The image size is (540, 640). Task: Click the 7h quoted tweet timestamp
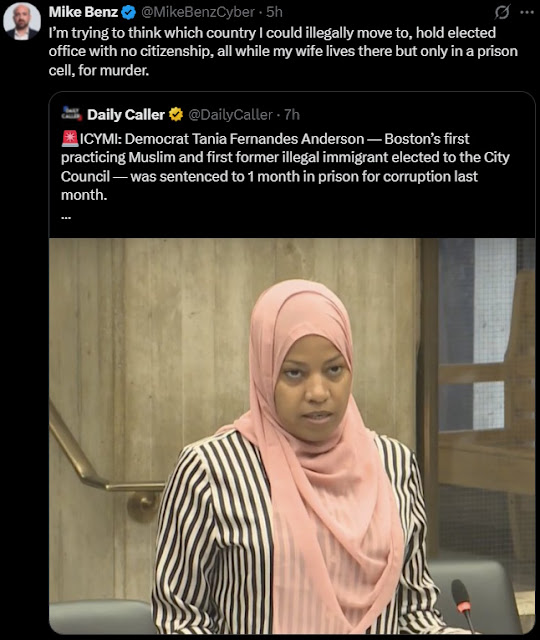[292, 115]
